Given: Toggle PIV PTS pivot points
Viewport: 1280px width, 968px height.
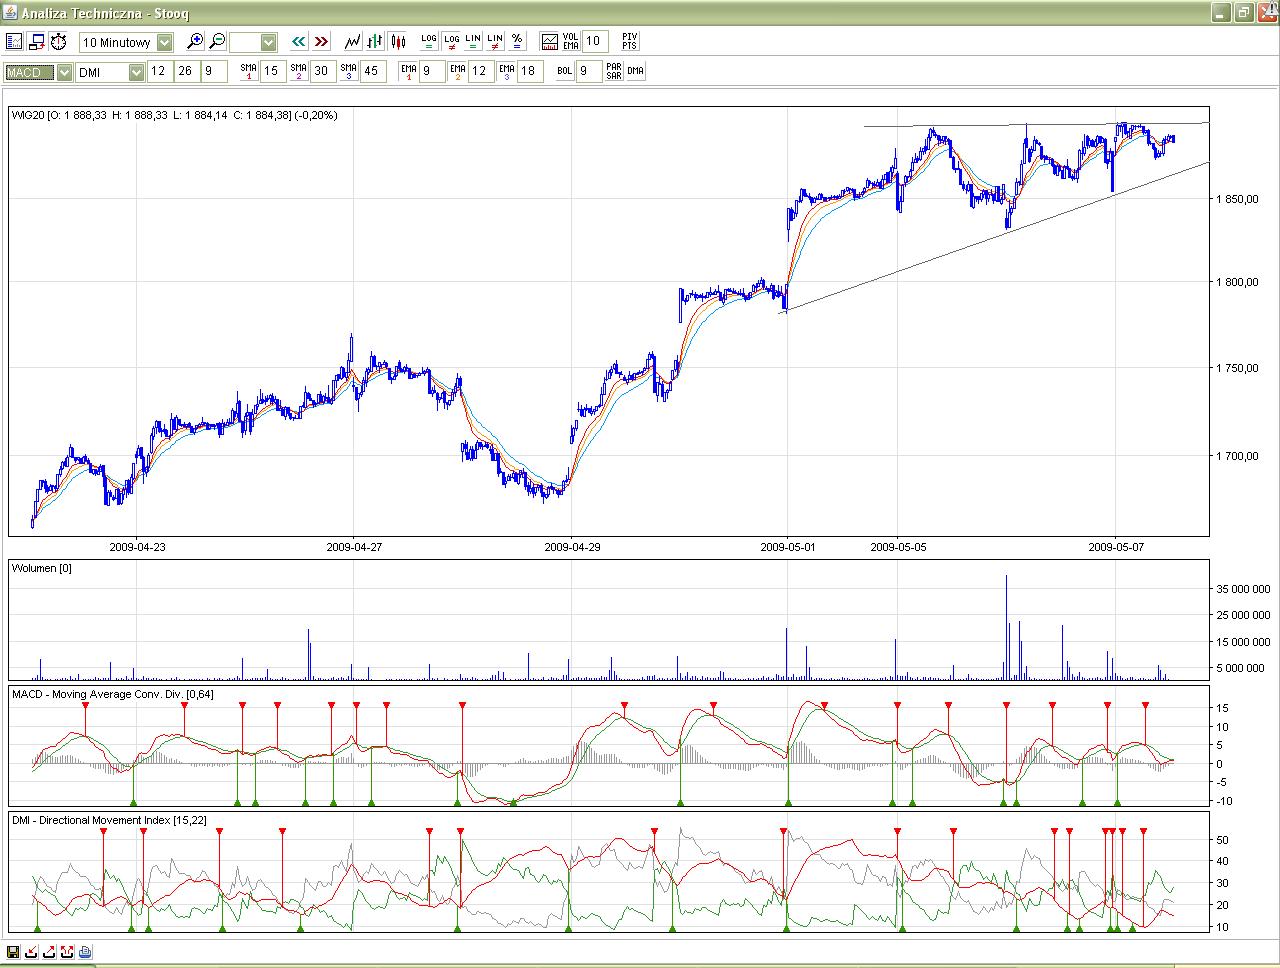Looking at the screenshot, I should 629,42.
